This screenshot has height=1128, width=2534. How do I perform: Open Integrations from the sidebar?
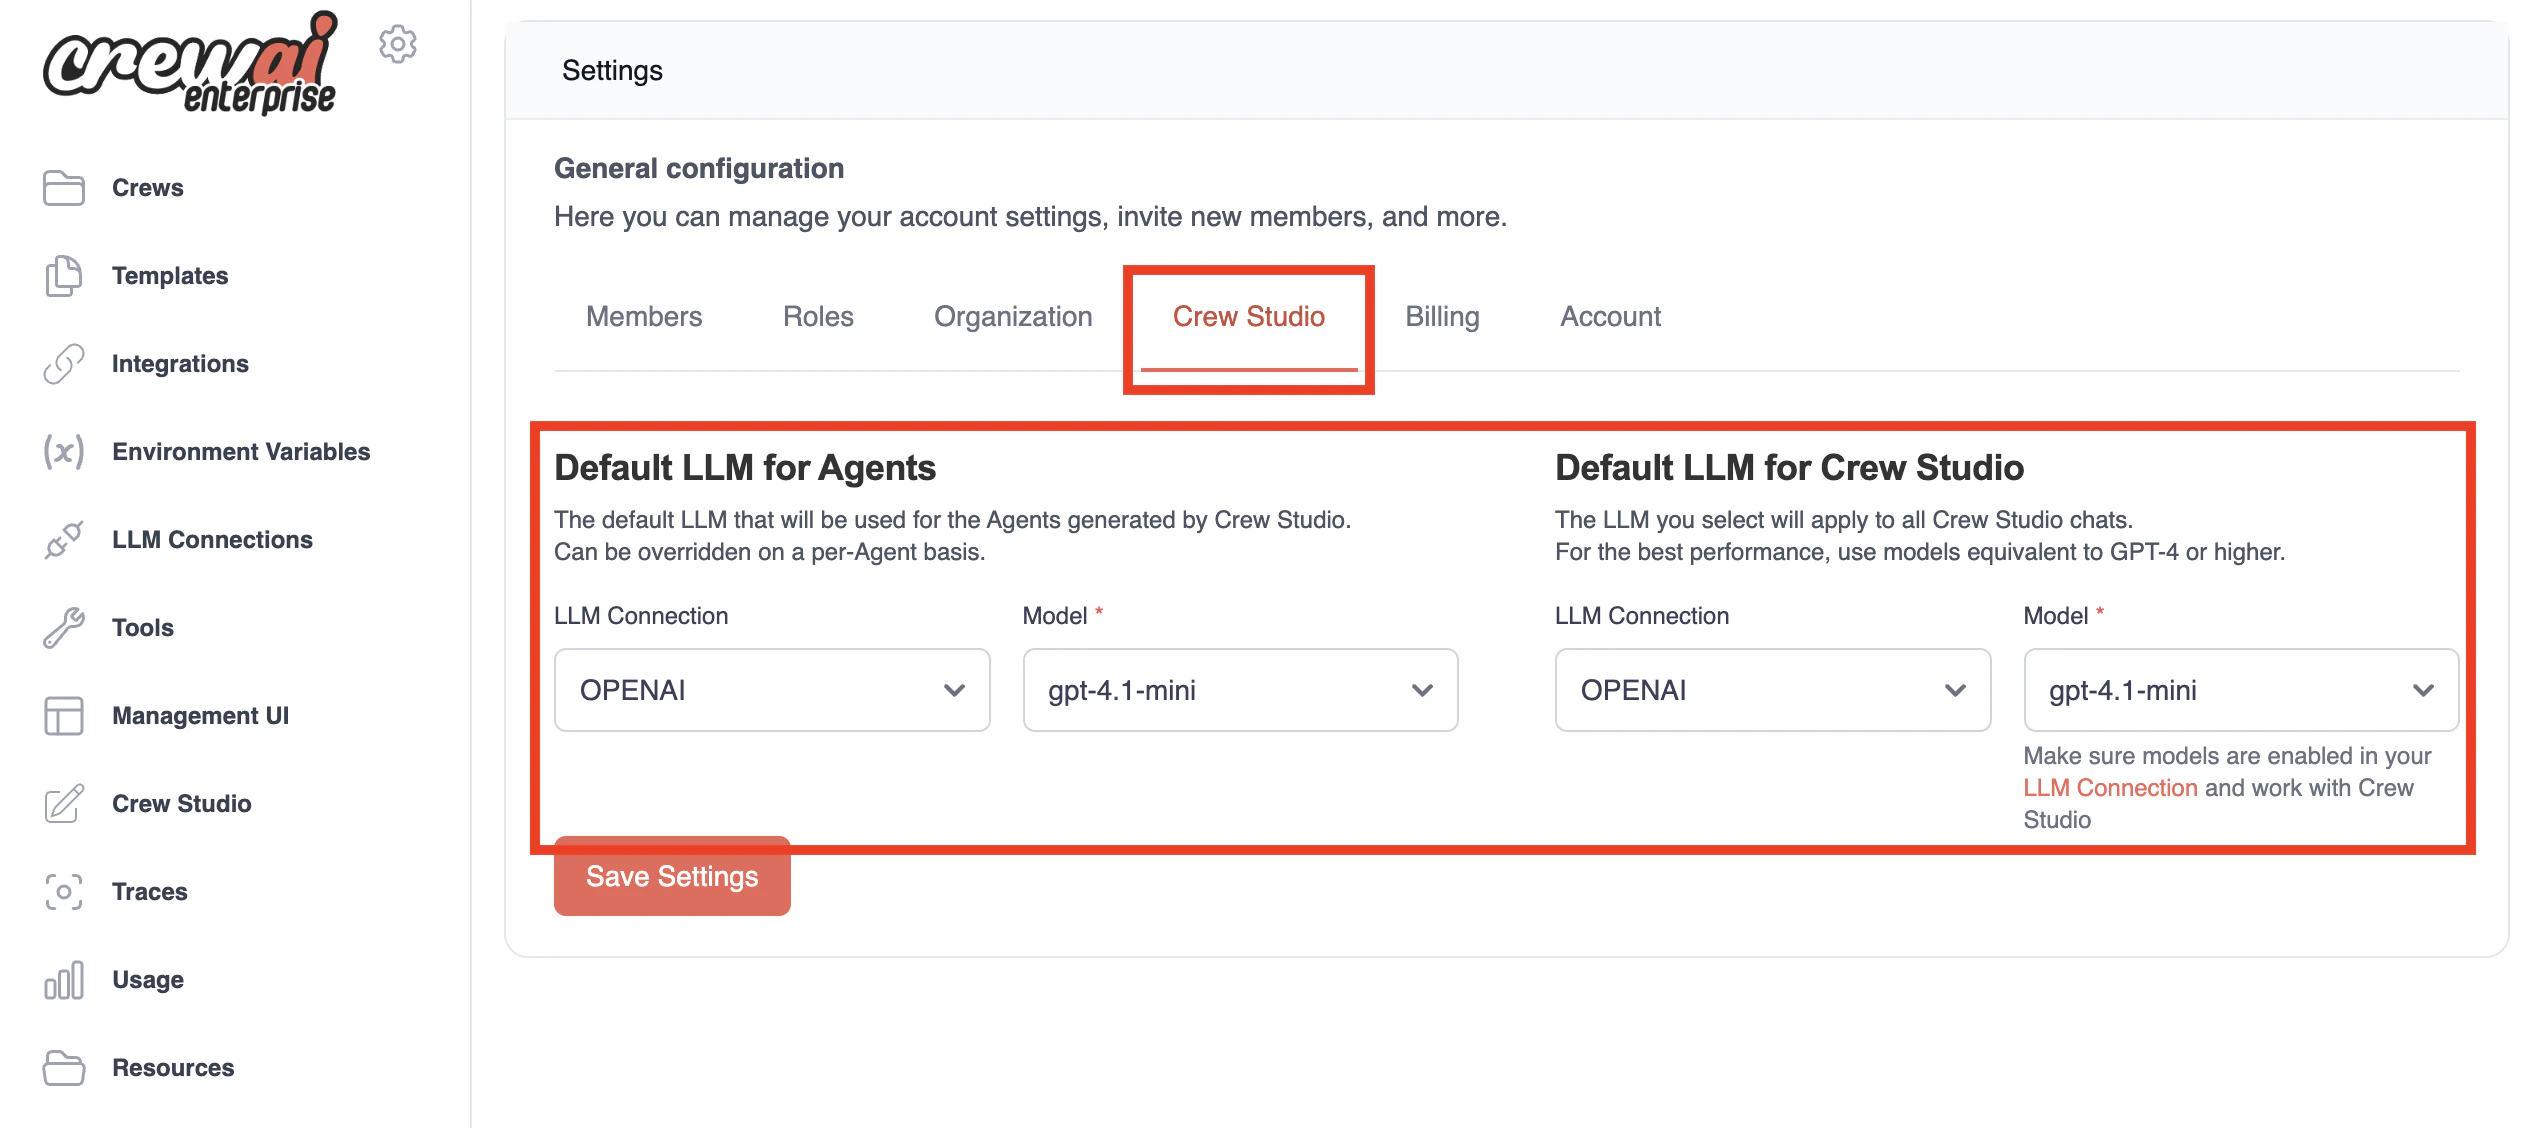click(x=181, y=363)
